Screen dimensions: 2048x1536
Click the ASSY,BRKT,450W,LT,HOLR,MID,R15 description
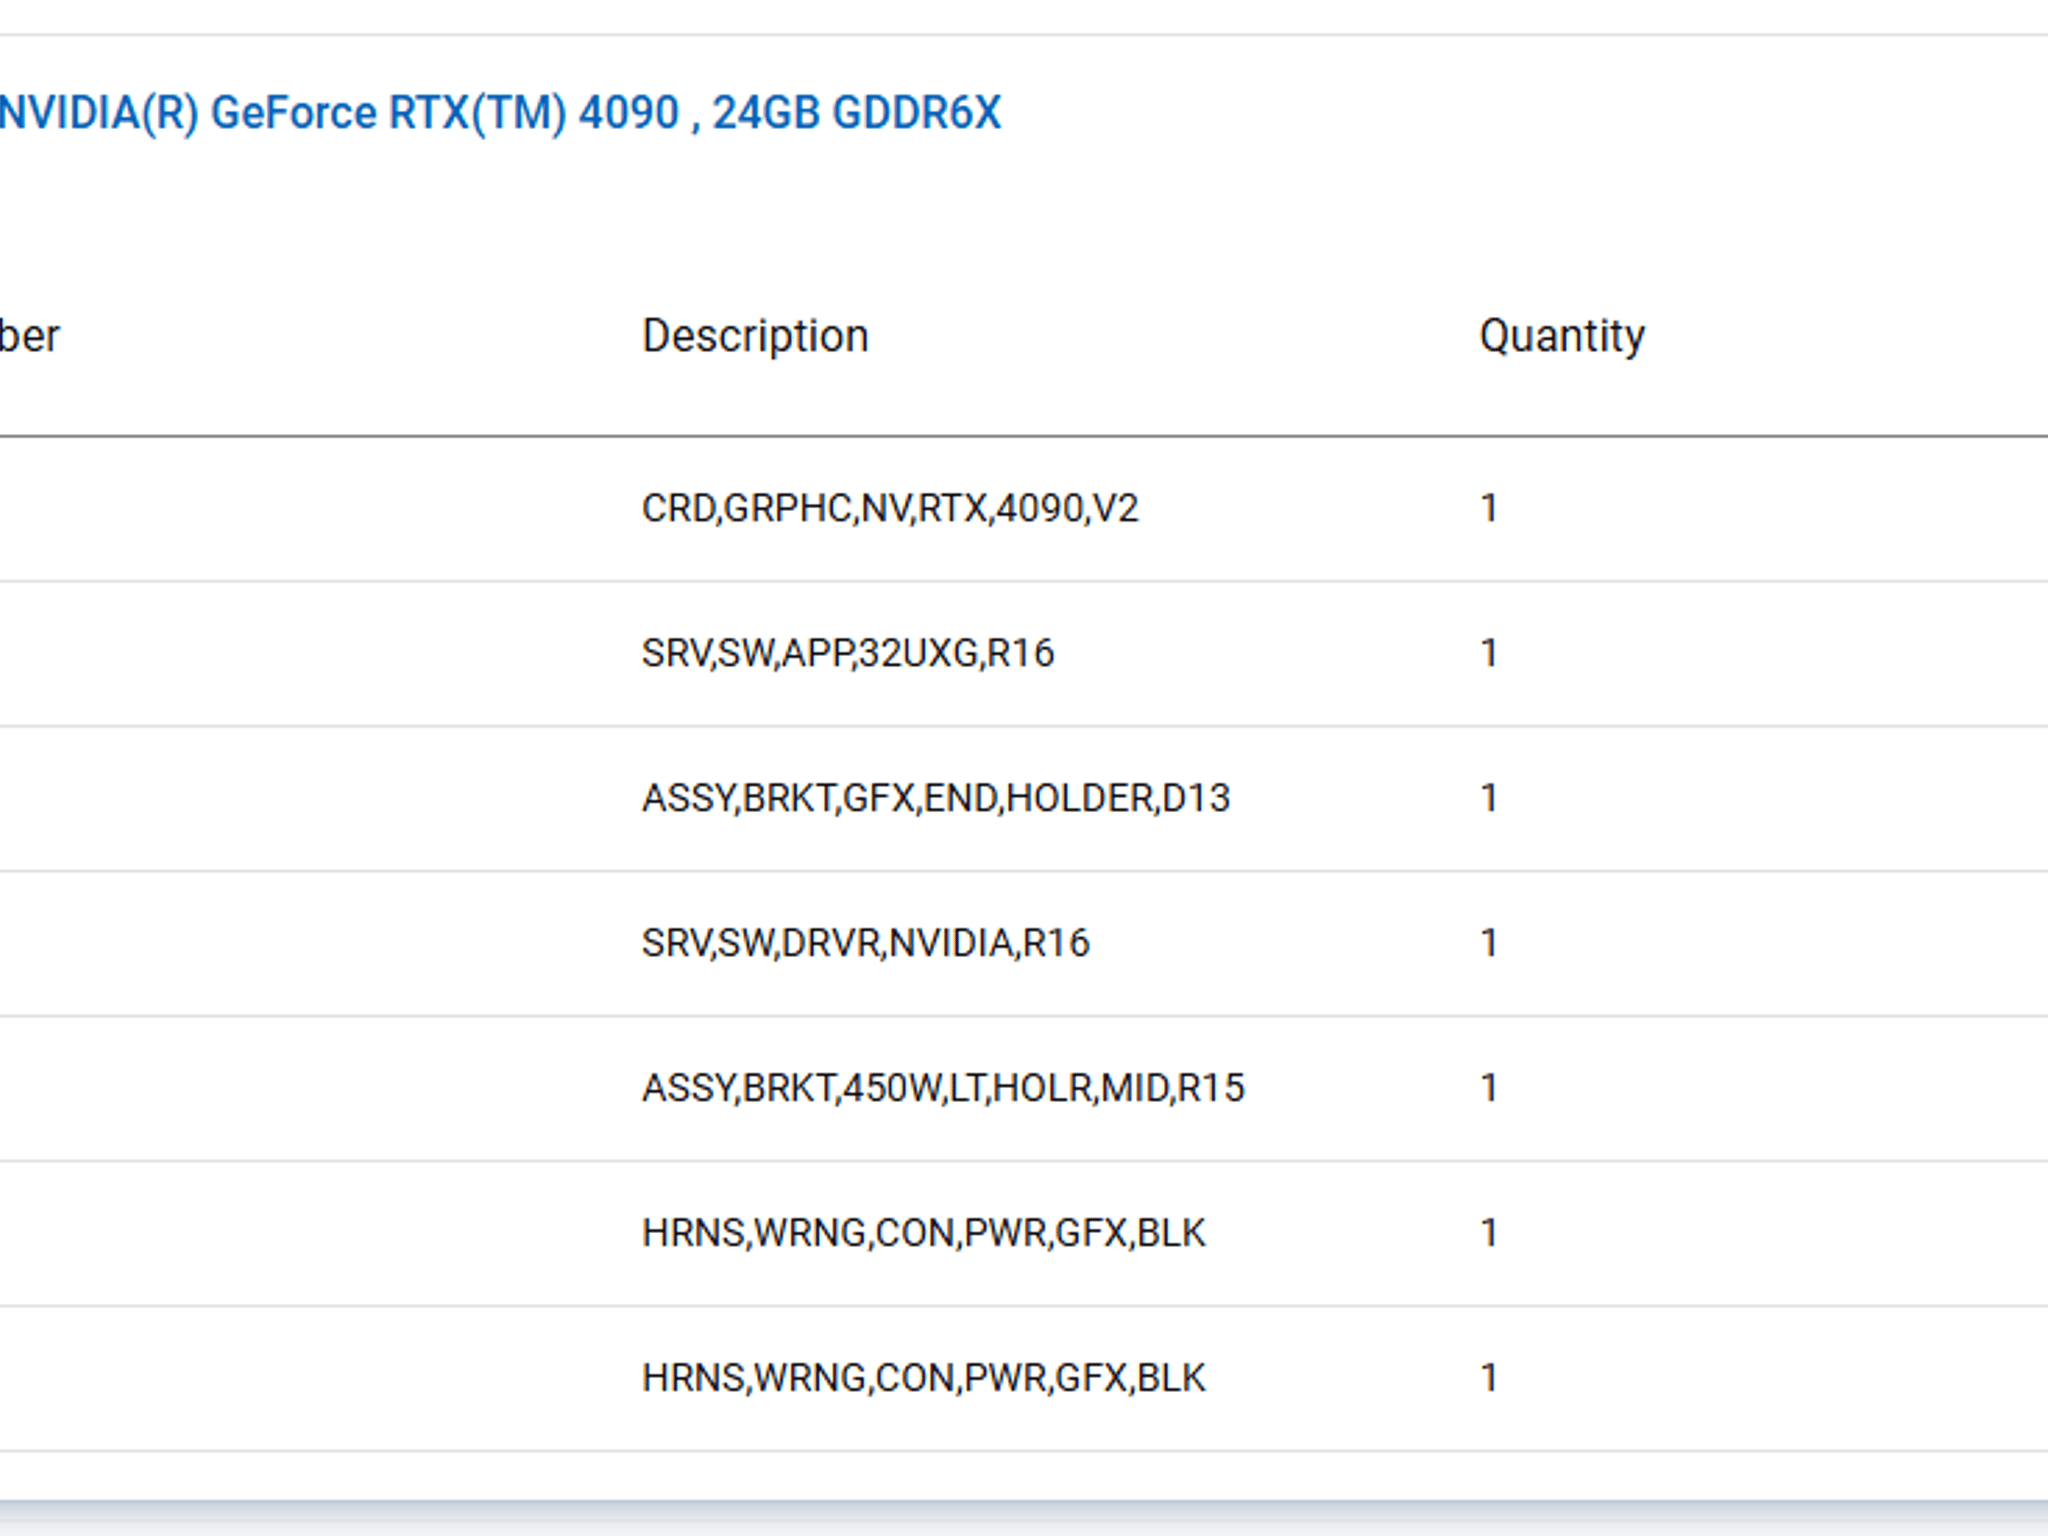[x=943, y=1088]
